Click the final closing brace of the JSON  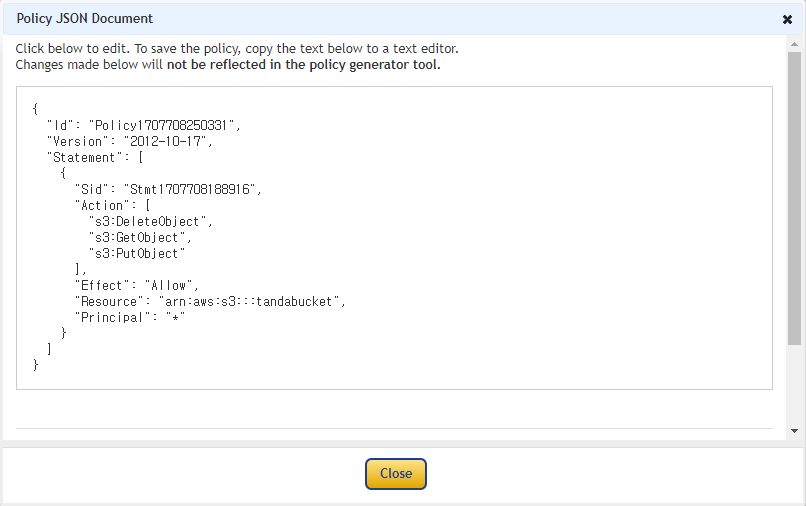(35, 365)
